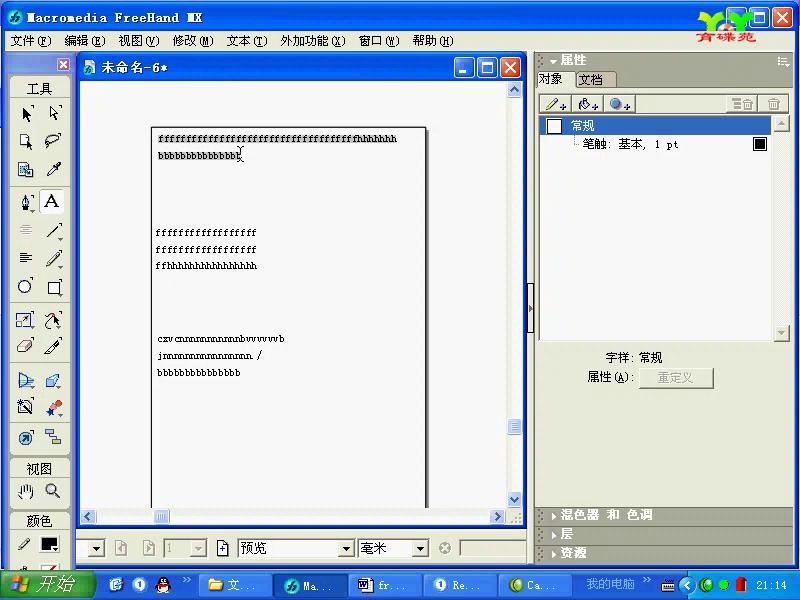Select the Knife tool
Viewport: 800px width, 600px height.
click(x=54, y=347)
